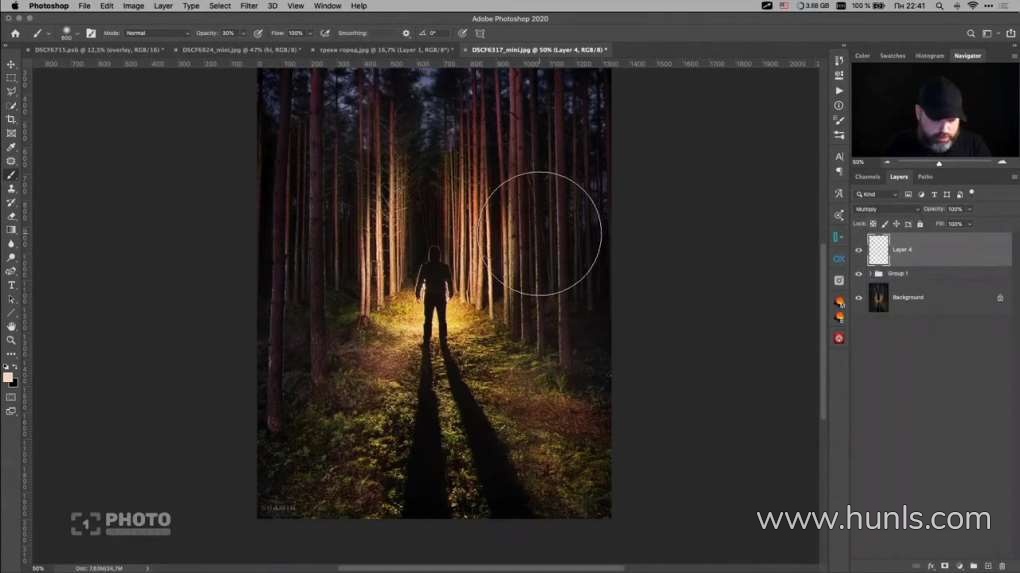Screen dimensions: 1020x573
Task: Select the Hand tool
Action: point(11,326)
